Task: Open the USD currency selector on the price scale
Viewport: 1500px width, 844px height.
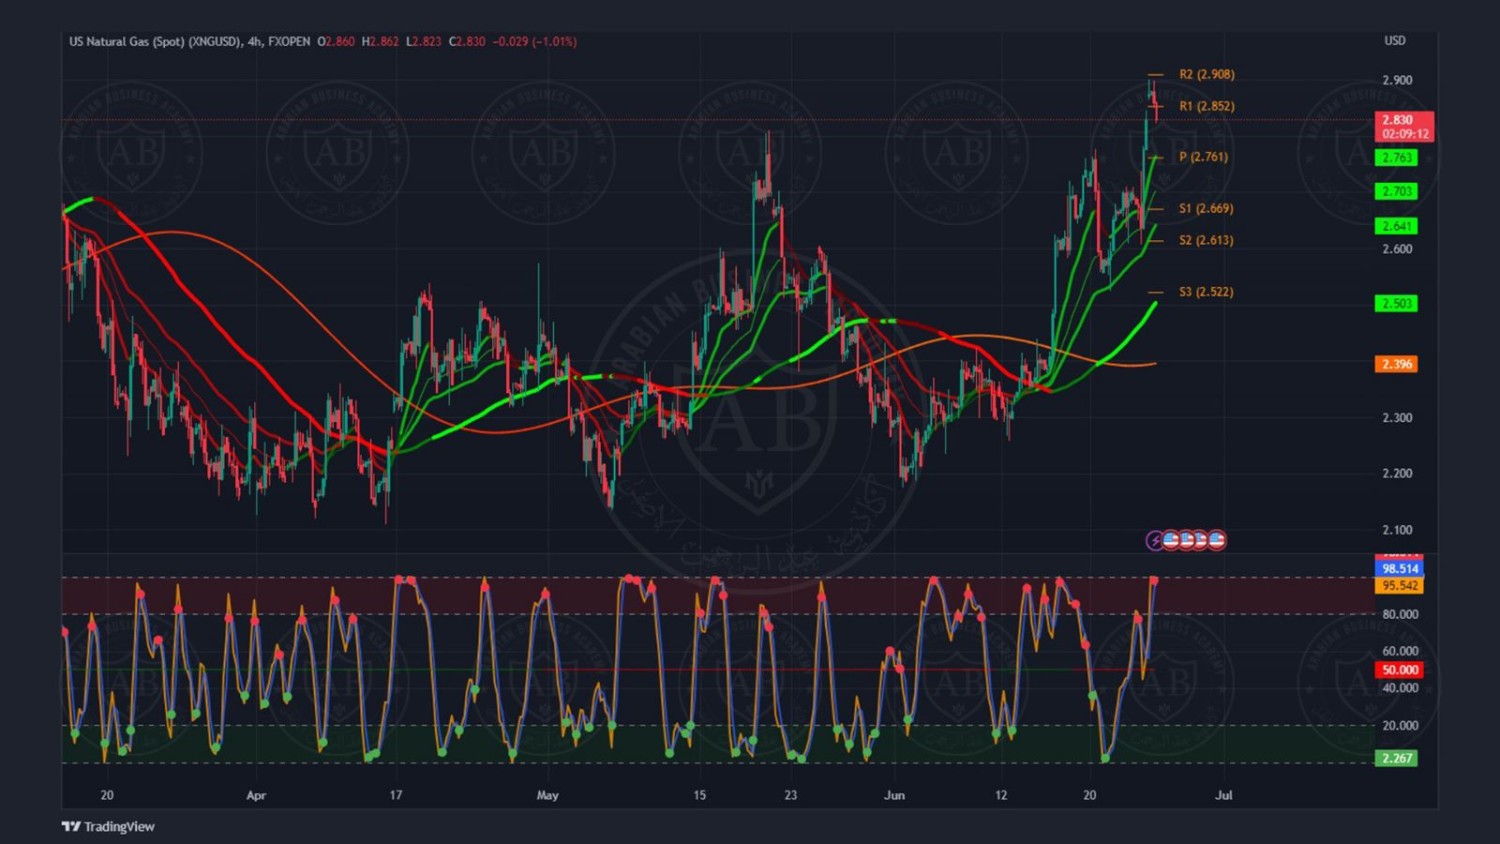Action: click(1394, 41)
